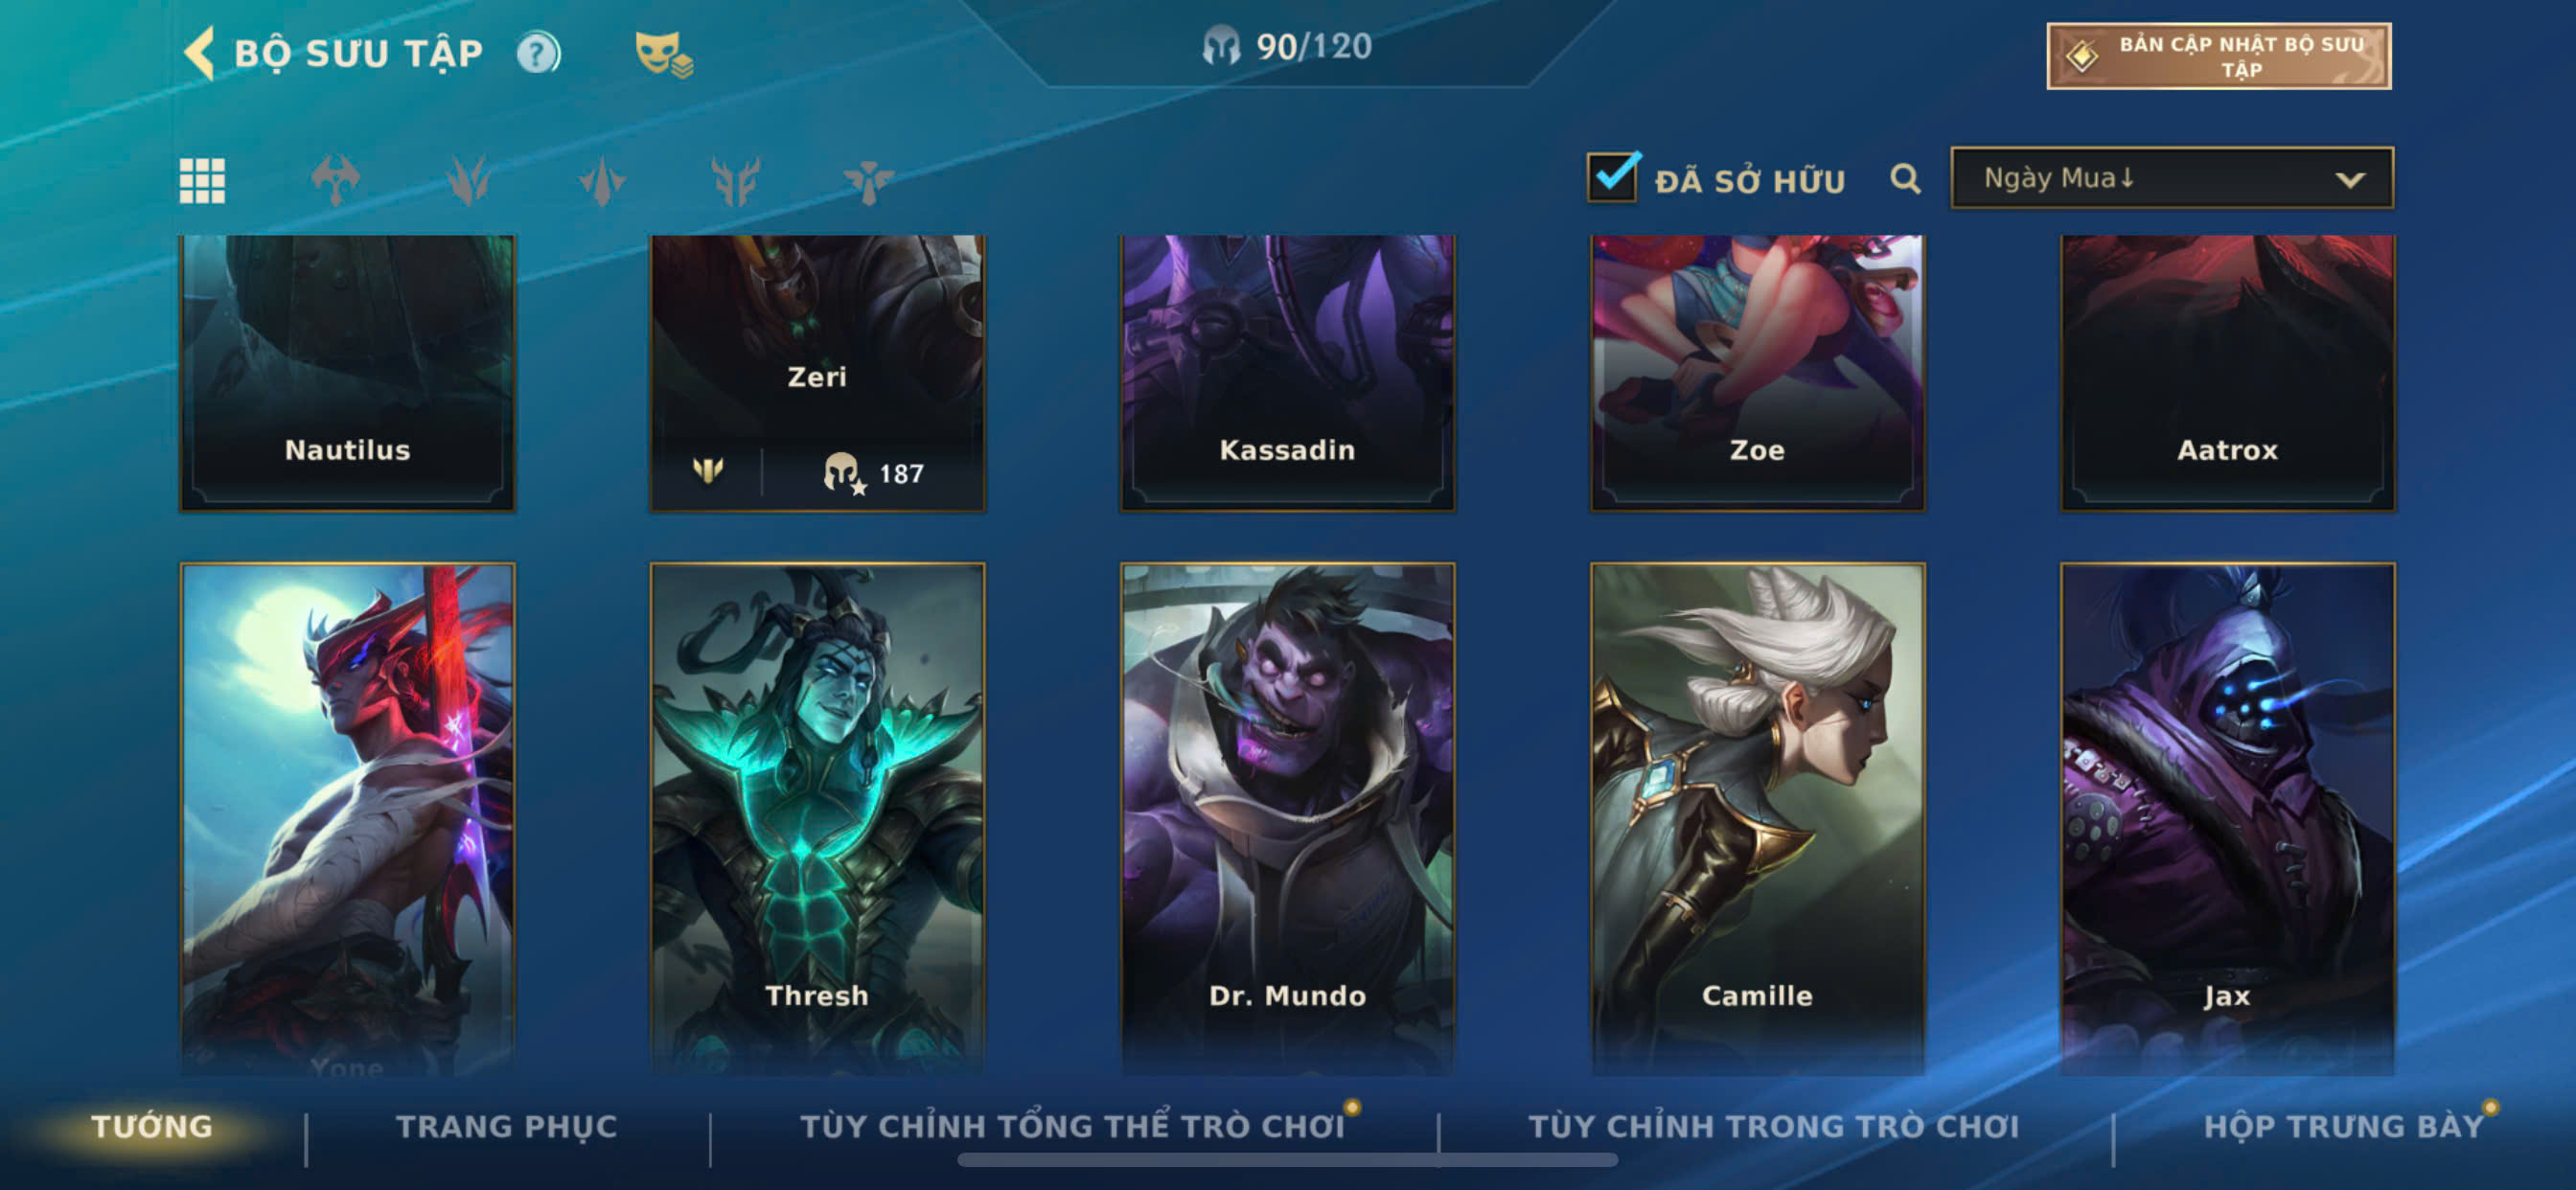Screen dimensions: 2576x1190
Task: Open the question mark help icon
Action: pos(538,53)
